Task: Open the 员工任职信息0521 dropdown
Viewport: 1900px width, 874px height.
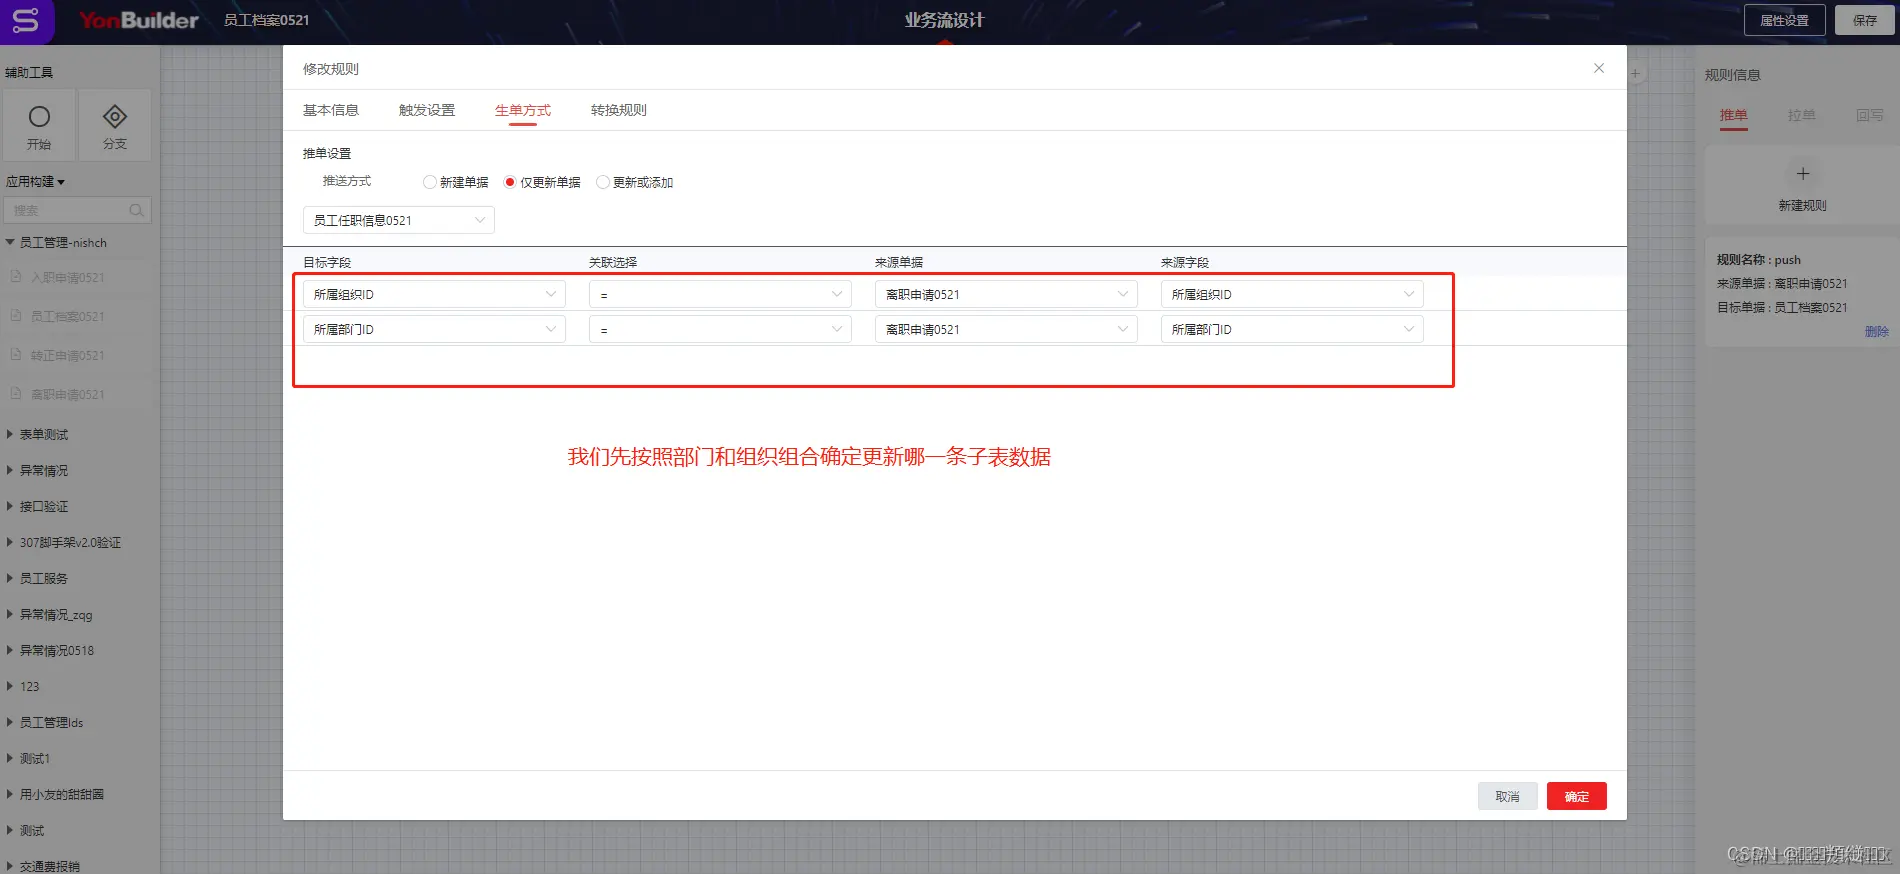Action: click(398, 220)
